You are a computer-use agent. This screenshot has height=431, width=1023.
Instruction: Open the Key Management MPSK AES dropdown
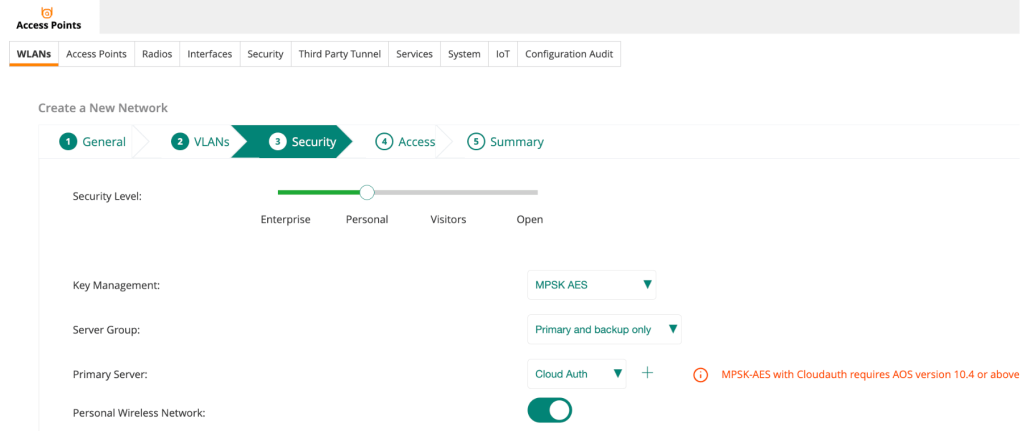click(x=591, y=285)
